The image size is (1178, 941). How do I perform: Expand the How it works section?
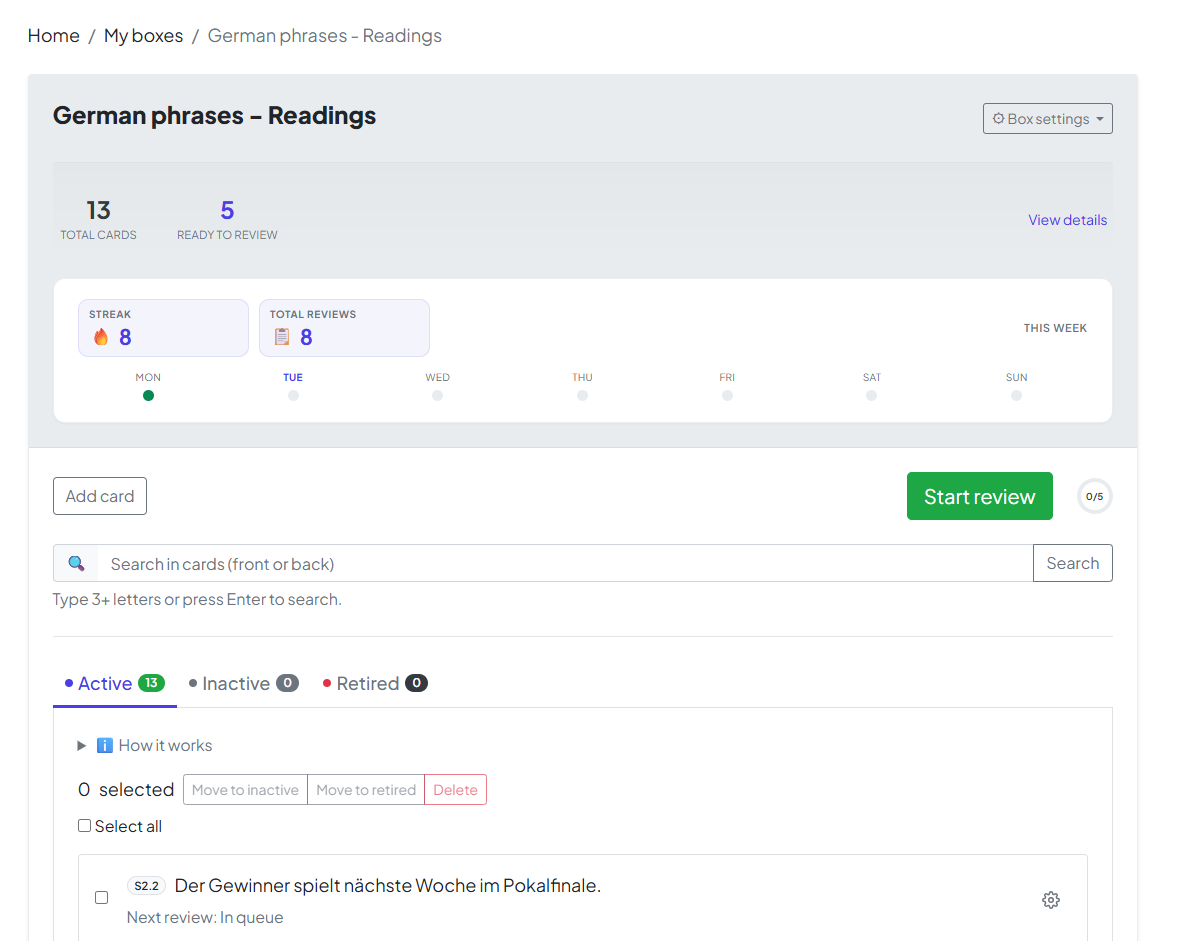click(x=82, y=745)
